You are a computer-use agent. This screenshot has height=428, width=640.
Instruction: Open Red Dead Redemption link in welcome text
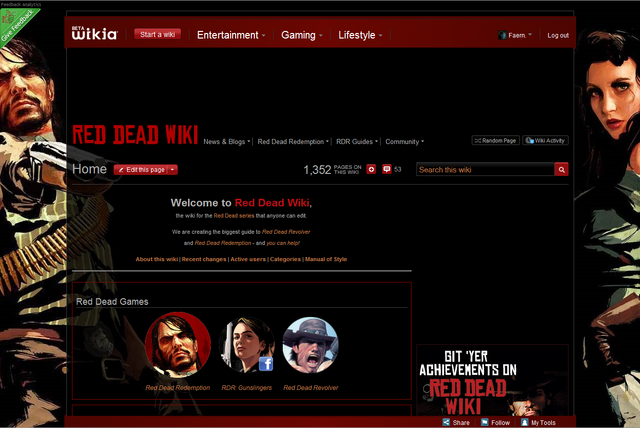(x=223, y=243)
